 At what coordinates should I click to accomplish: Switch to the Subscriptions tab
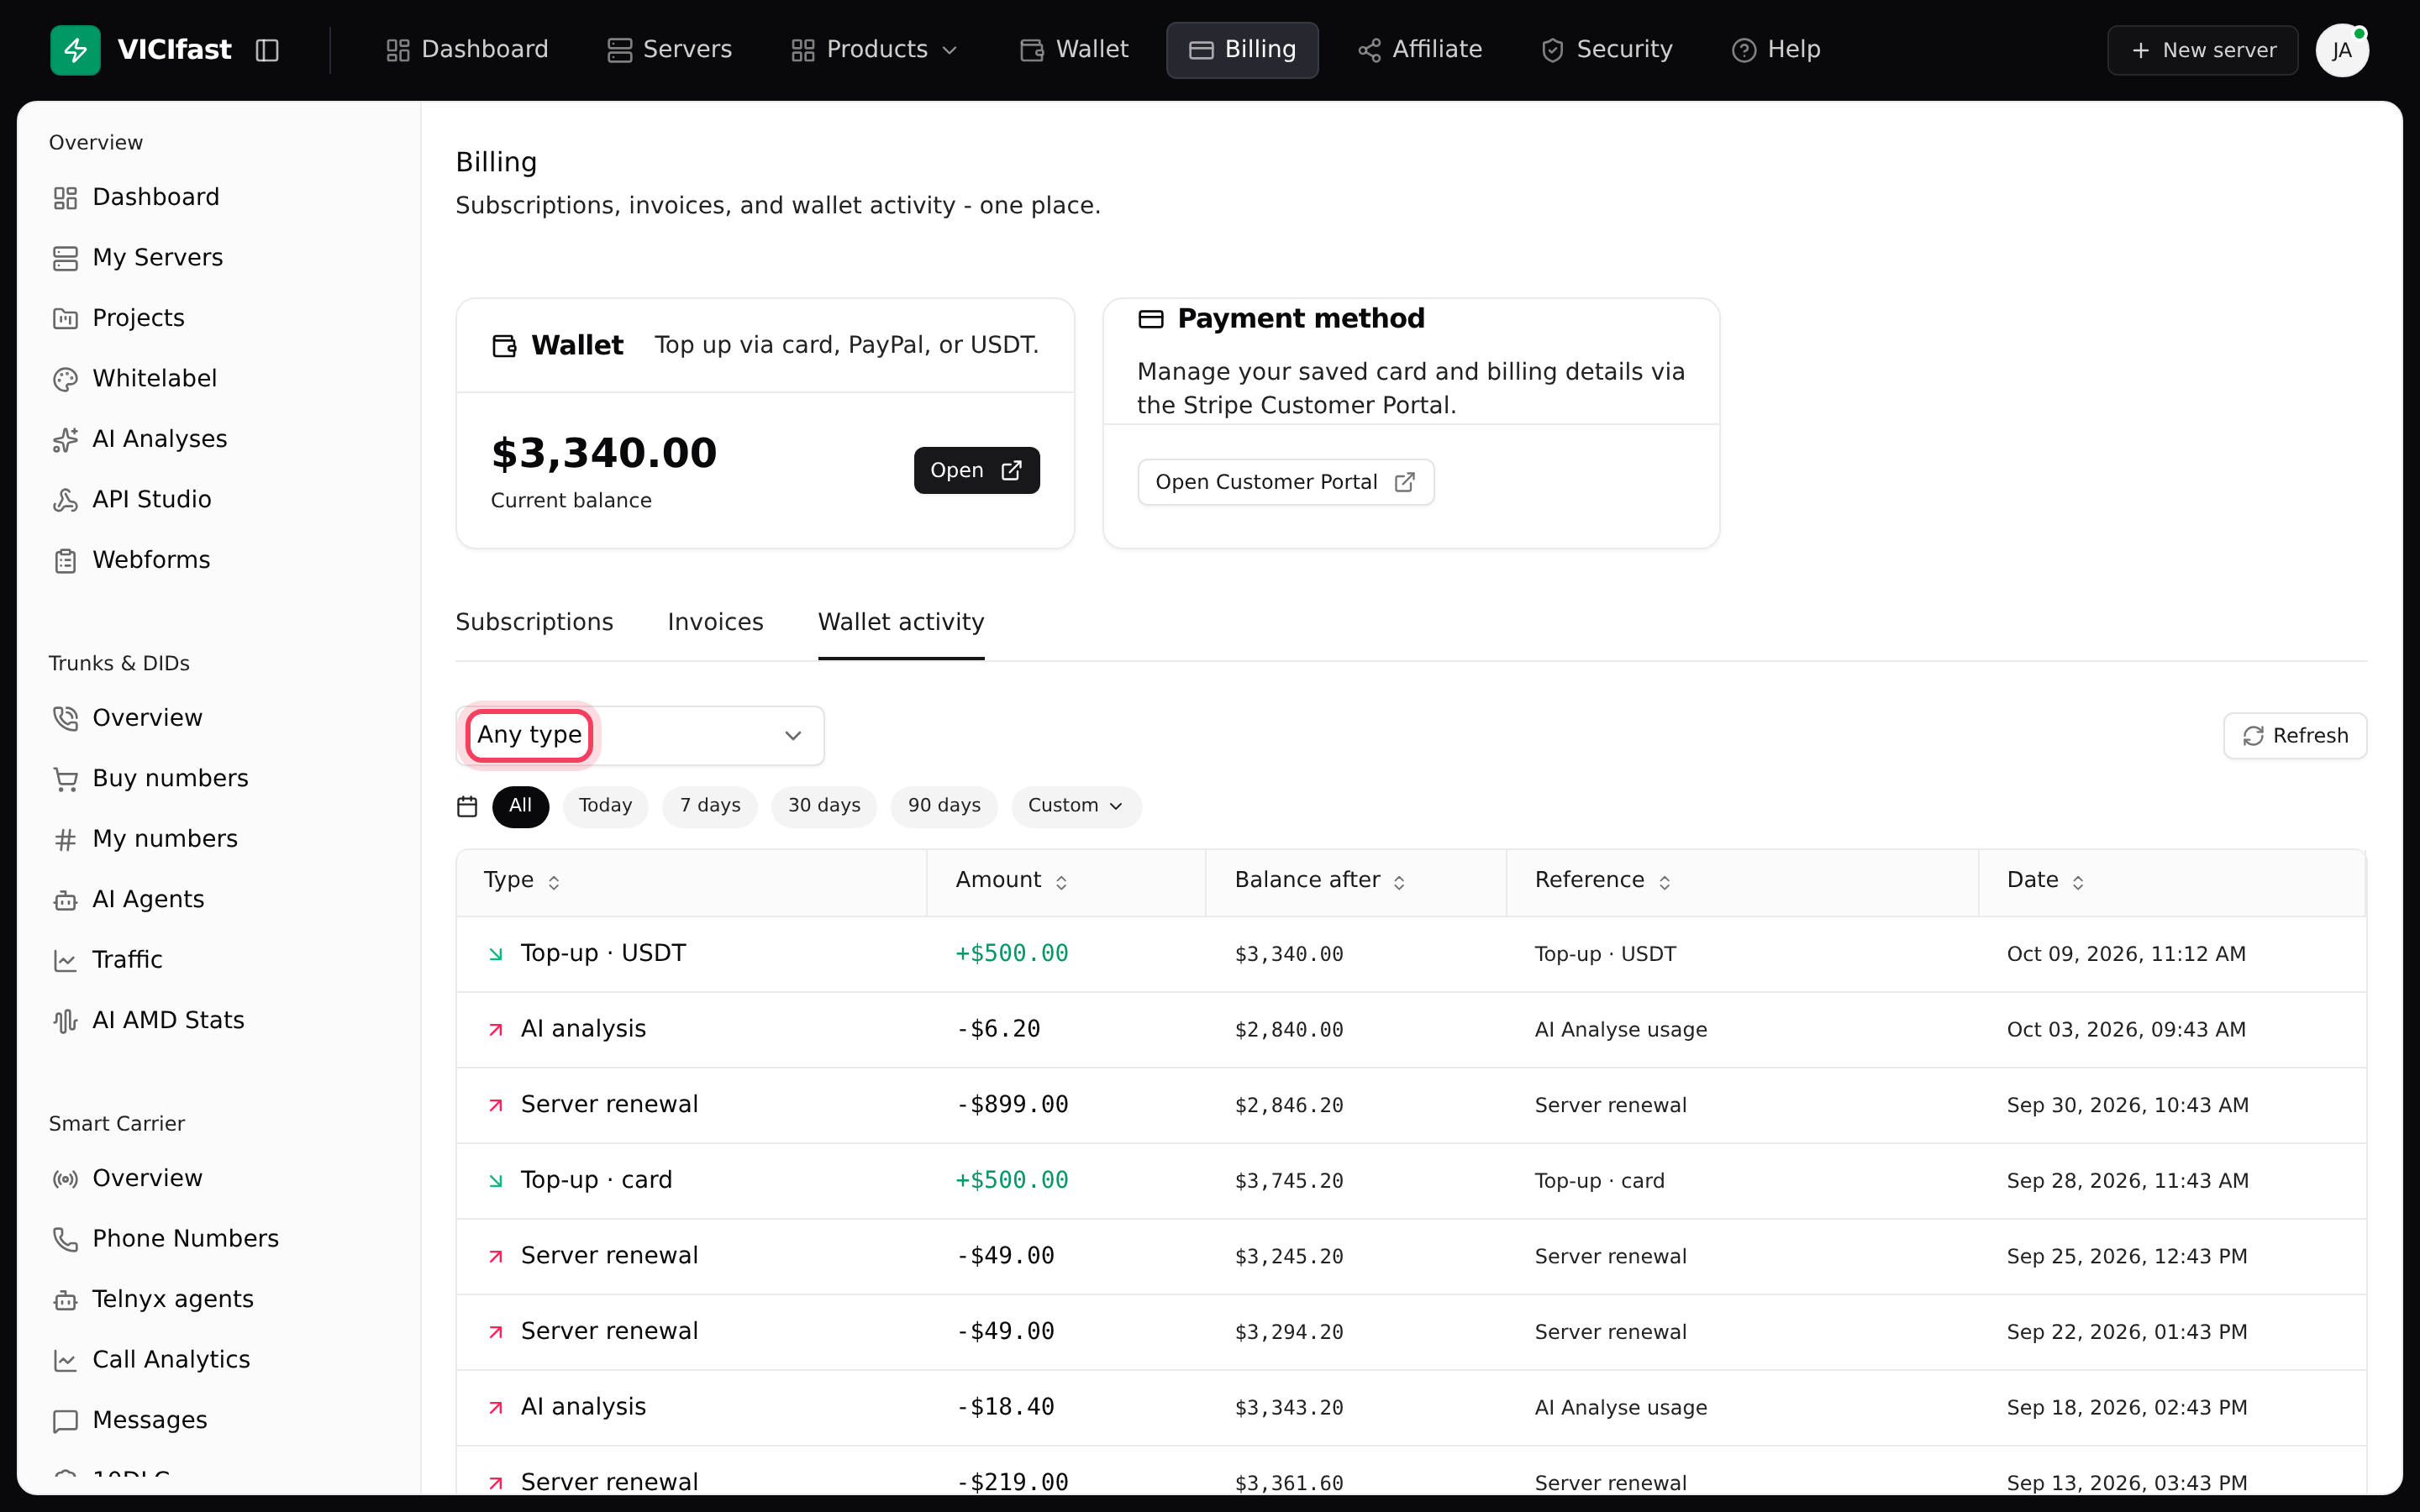point(534,622)
